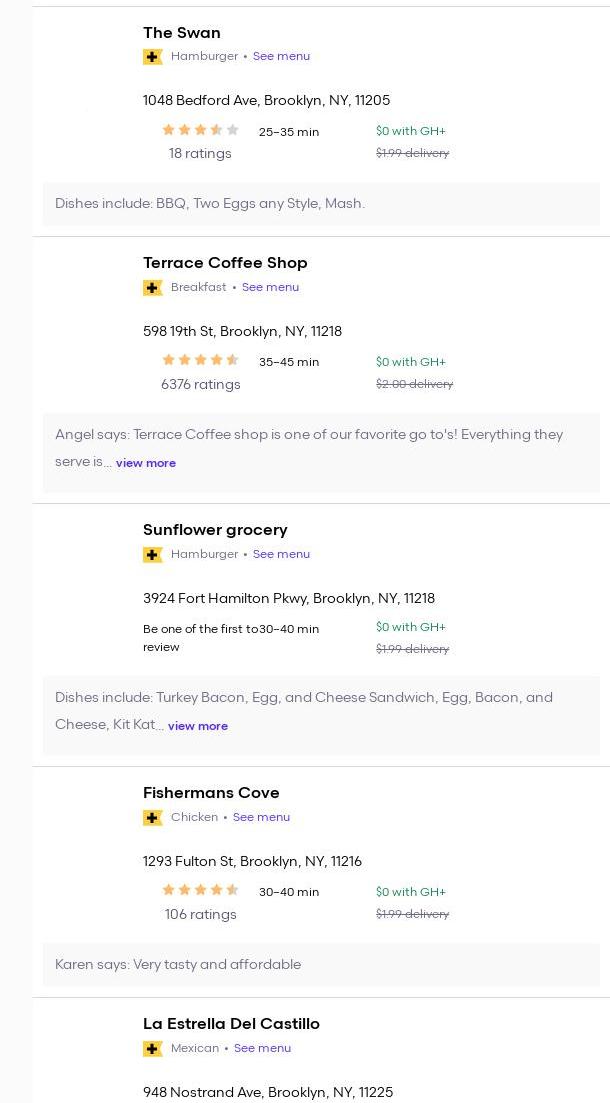Screen dimensions: 610x1103
Task: Open The Swan restaurant title
Action: click(182, 33)
